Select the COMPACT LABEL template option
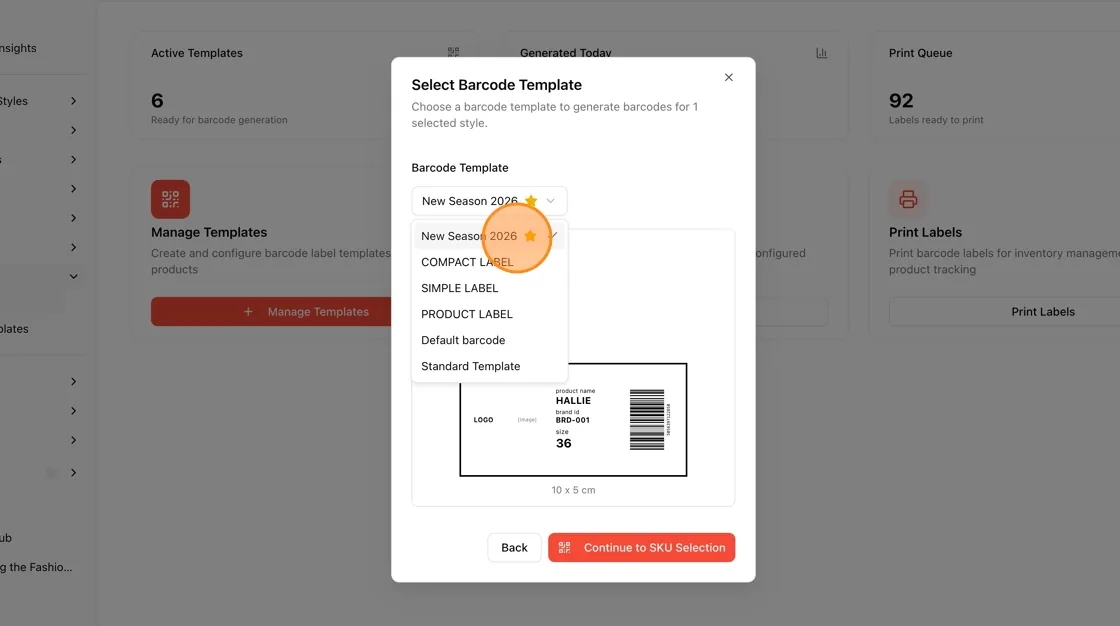Viewport: 1120px width, 626px height. click(489, 262)
